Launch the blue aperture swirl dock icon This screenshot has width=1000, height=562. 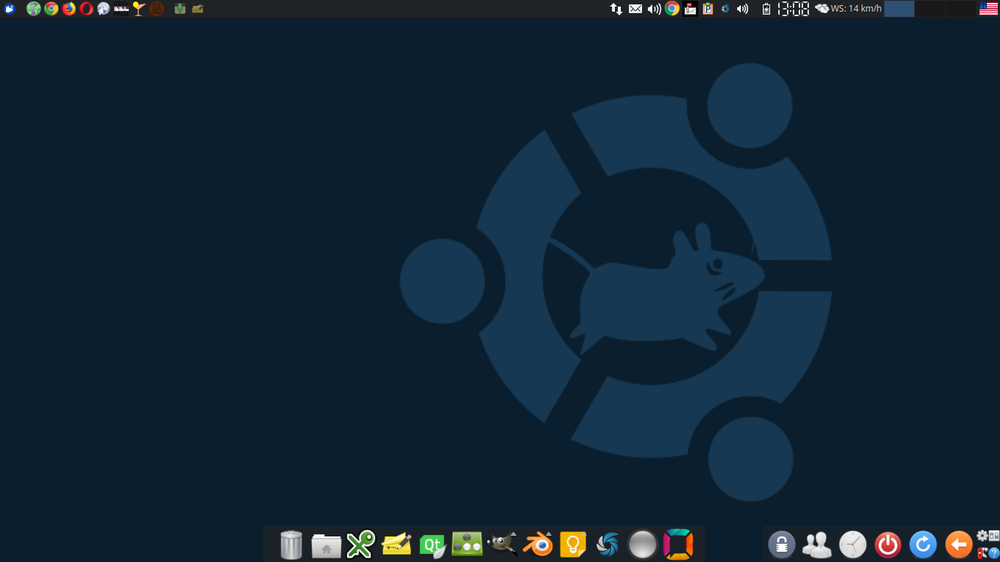pos(607,545)
